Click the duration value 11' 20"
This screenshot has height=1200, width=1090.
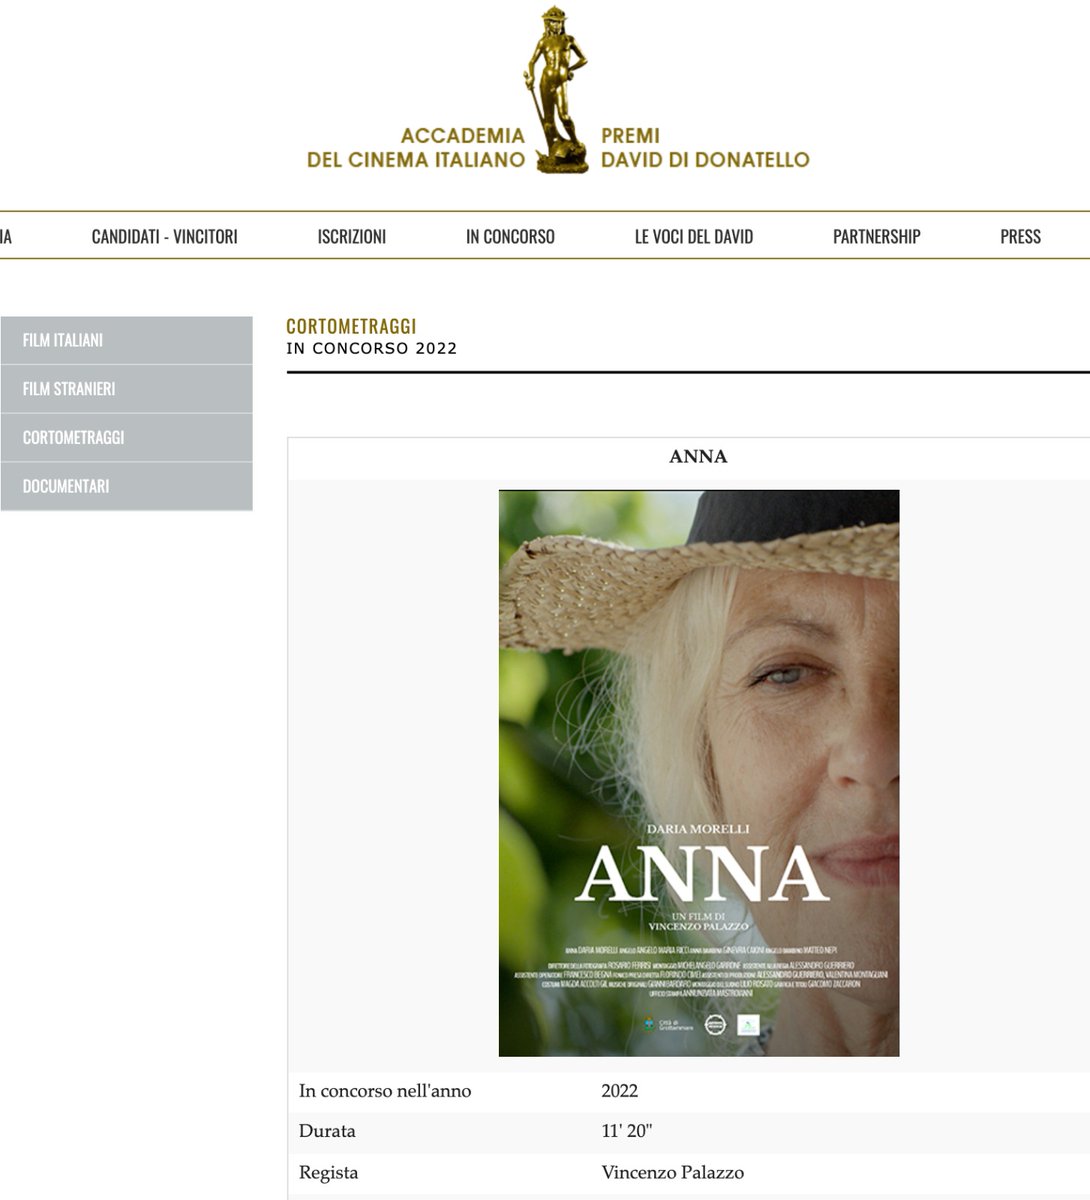[627, 1132]
